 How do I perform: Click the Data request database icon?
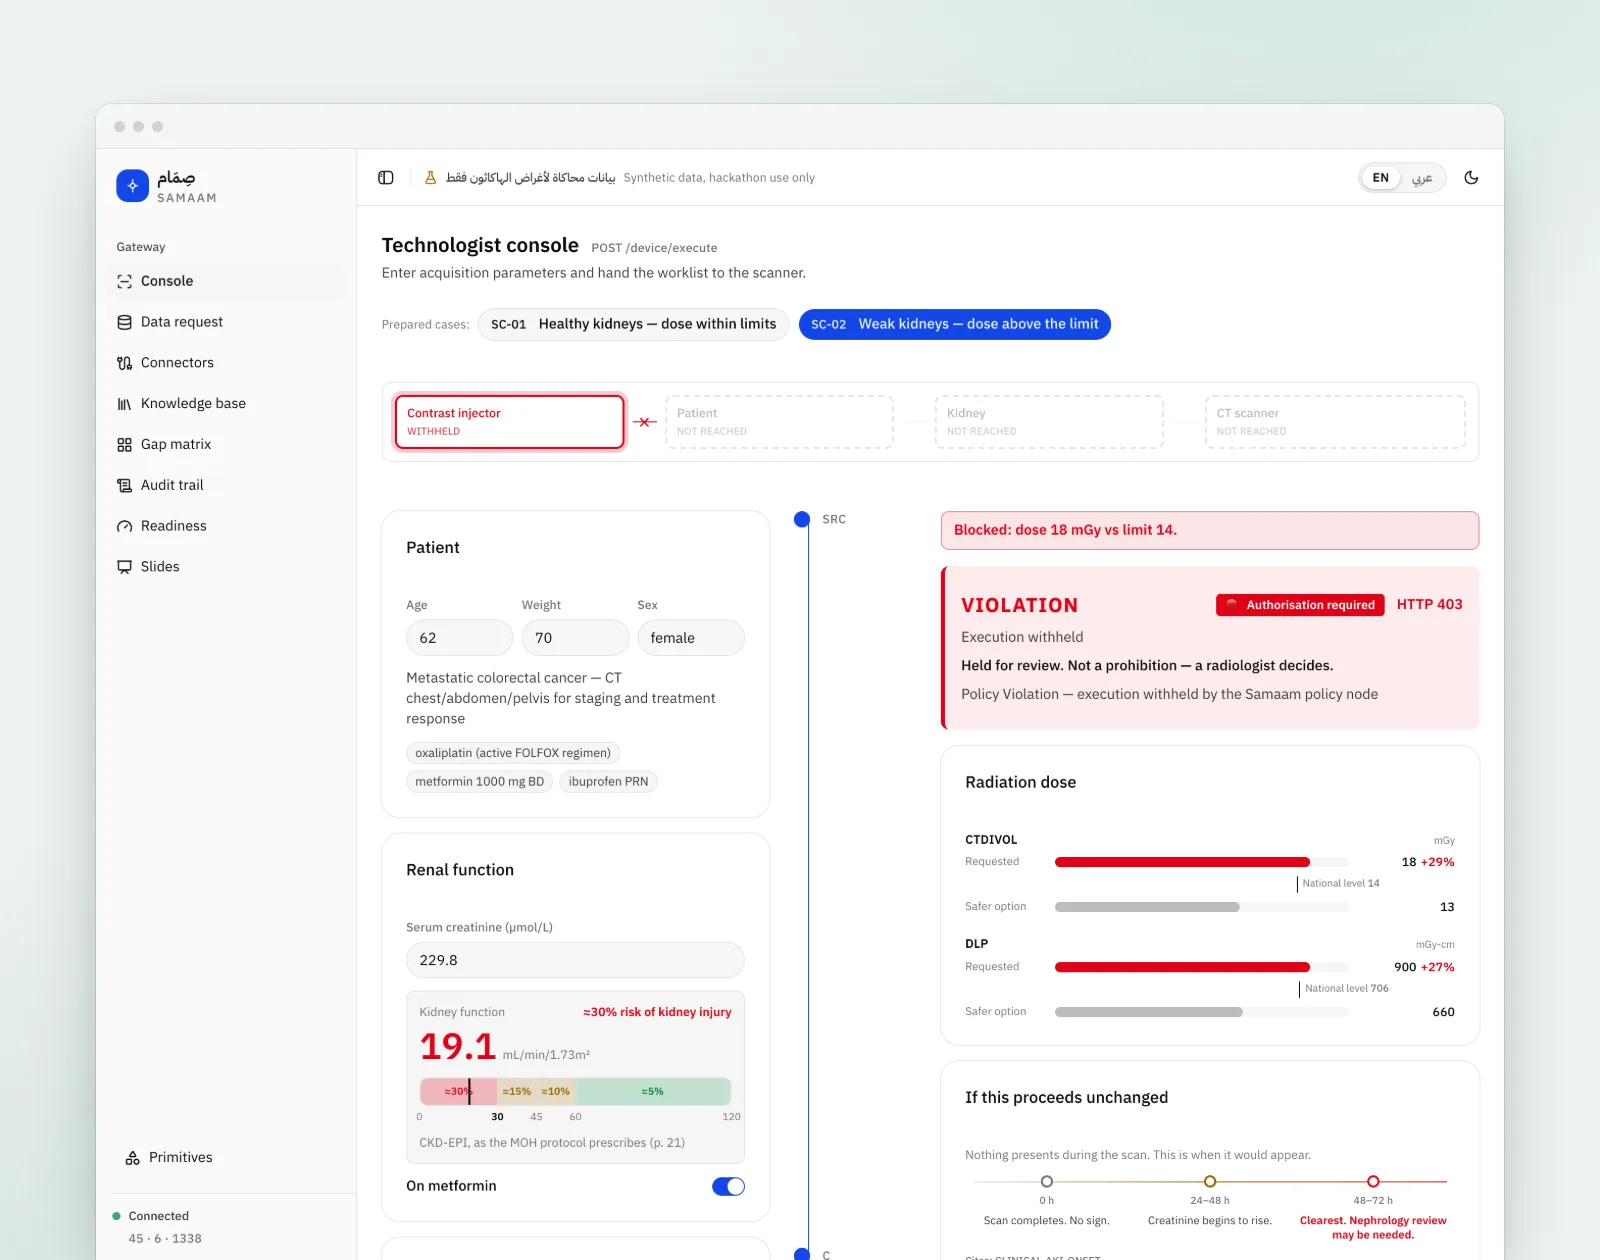click(x=125, y=322)
